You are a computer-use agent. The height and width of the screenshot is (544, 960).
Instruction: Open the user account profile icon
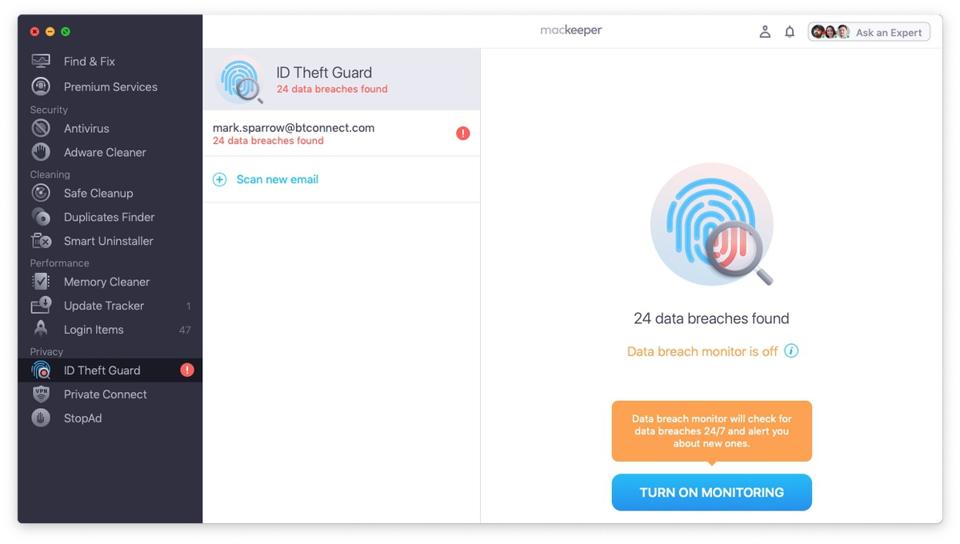point(765,32)
